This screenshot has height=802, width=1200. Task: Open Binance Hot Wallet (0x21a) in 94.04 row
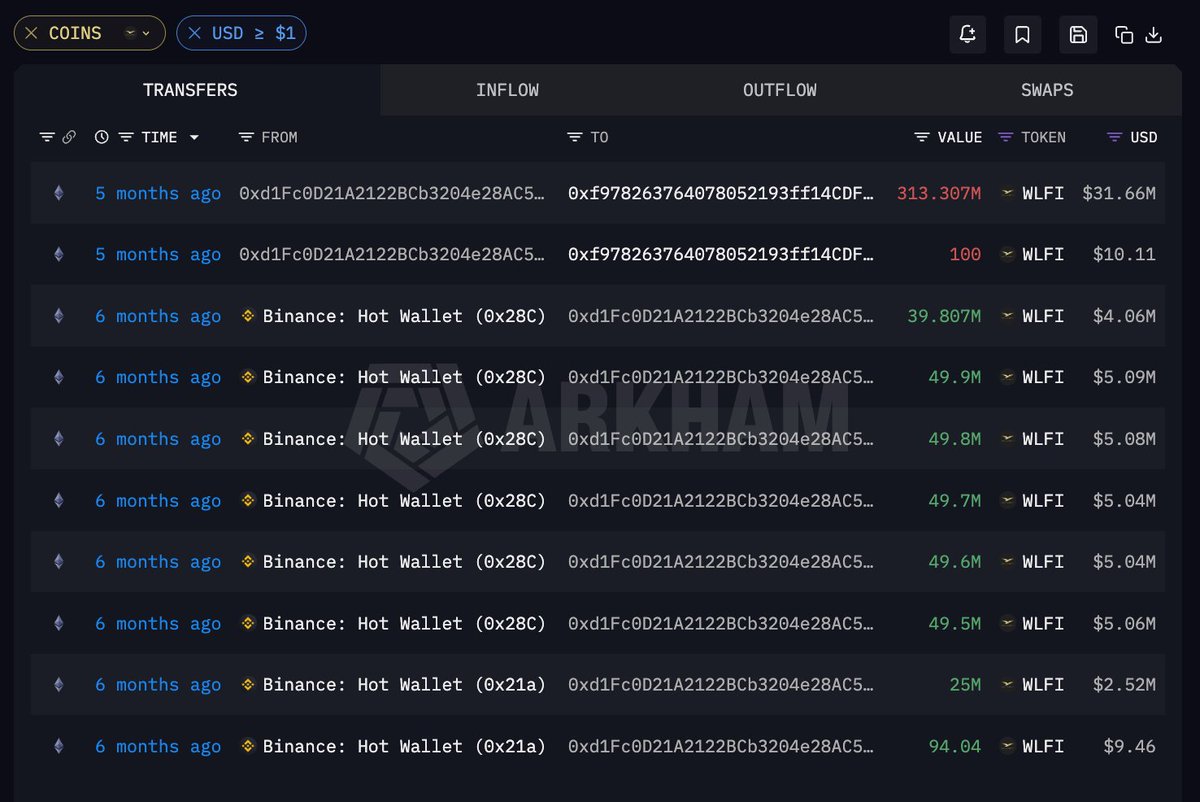point(404,746)
